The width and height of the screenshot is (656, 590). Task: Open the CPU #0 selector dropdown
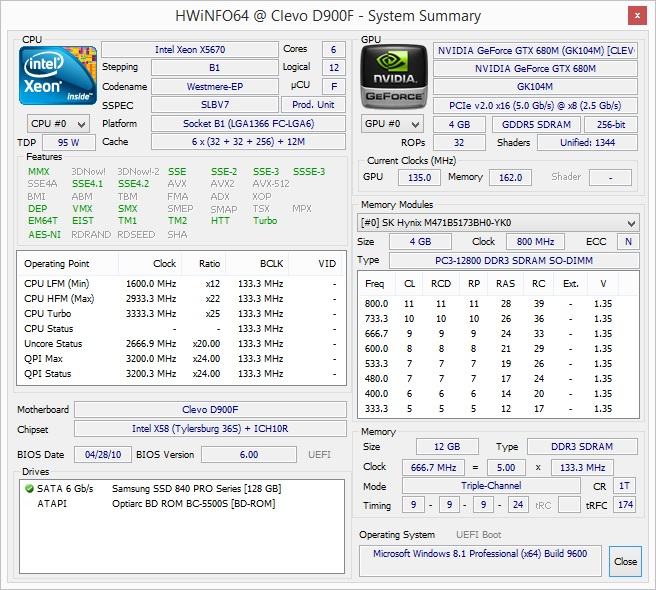click(x=58, y=124)
